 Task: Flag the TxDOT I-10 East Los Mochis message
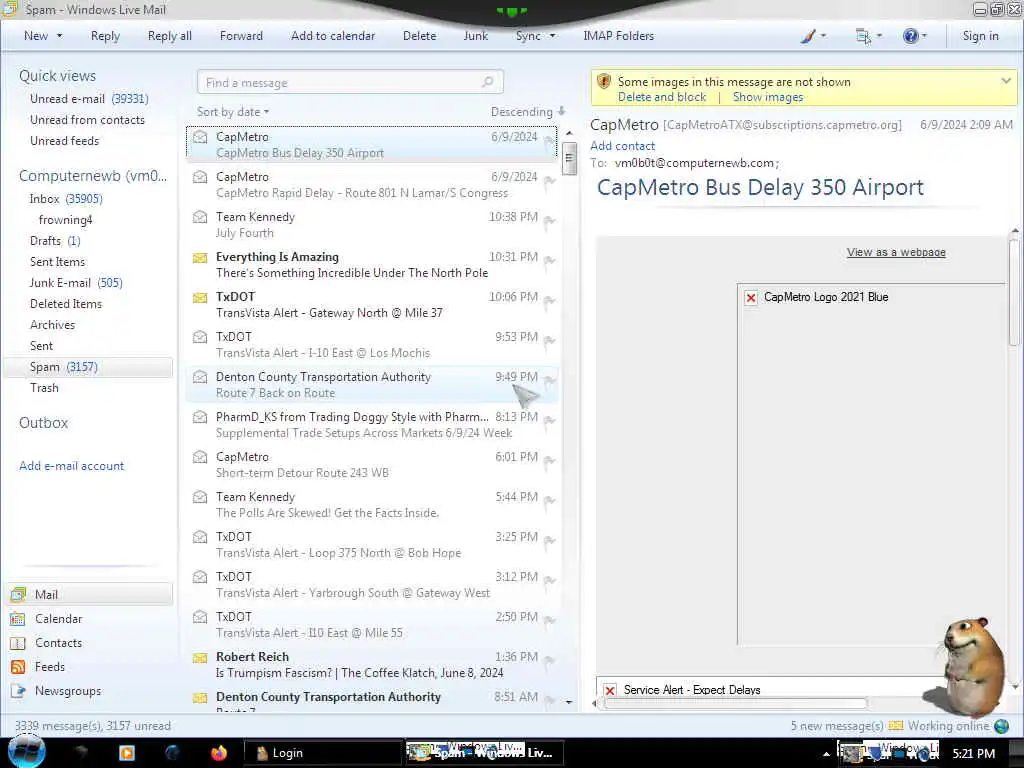(x=549, y=341)
